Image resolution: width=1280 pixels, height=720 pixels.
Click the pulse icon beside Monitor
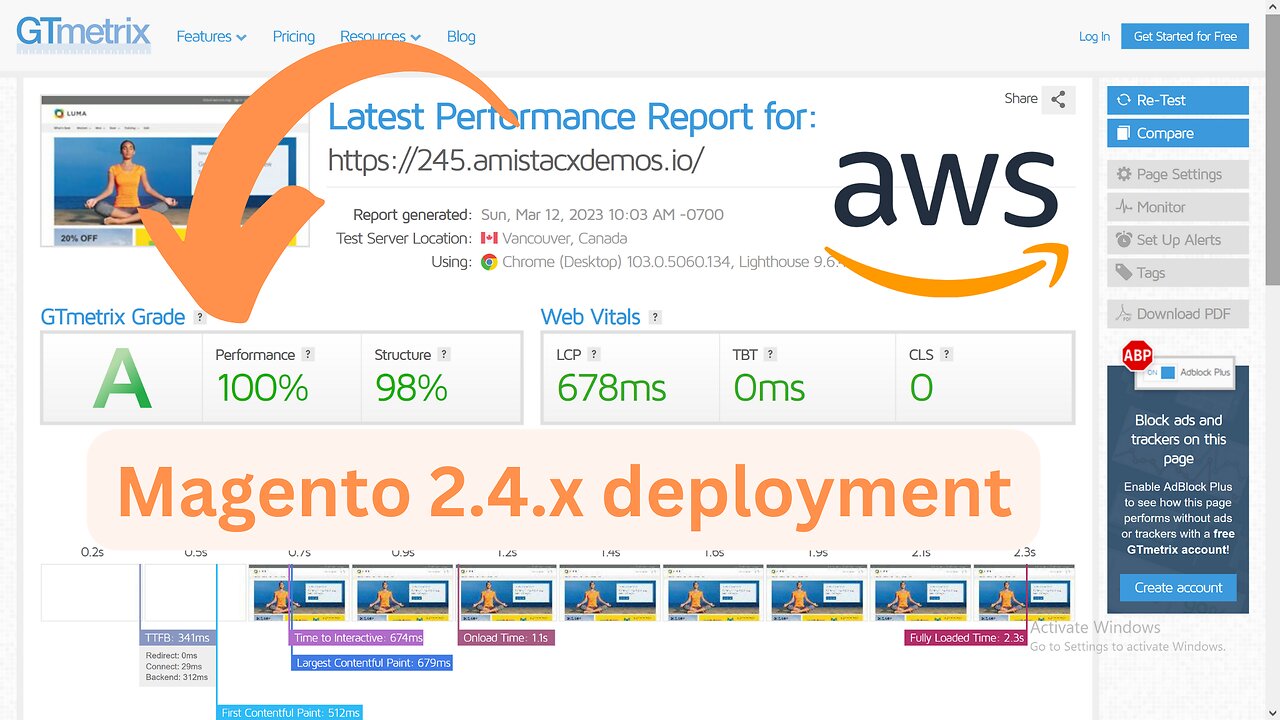pos(1123,207)
